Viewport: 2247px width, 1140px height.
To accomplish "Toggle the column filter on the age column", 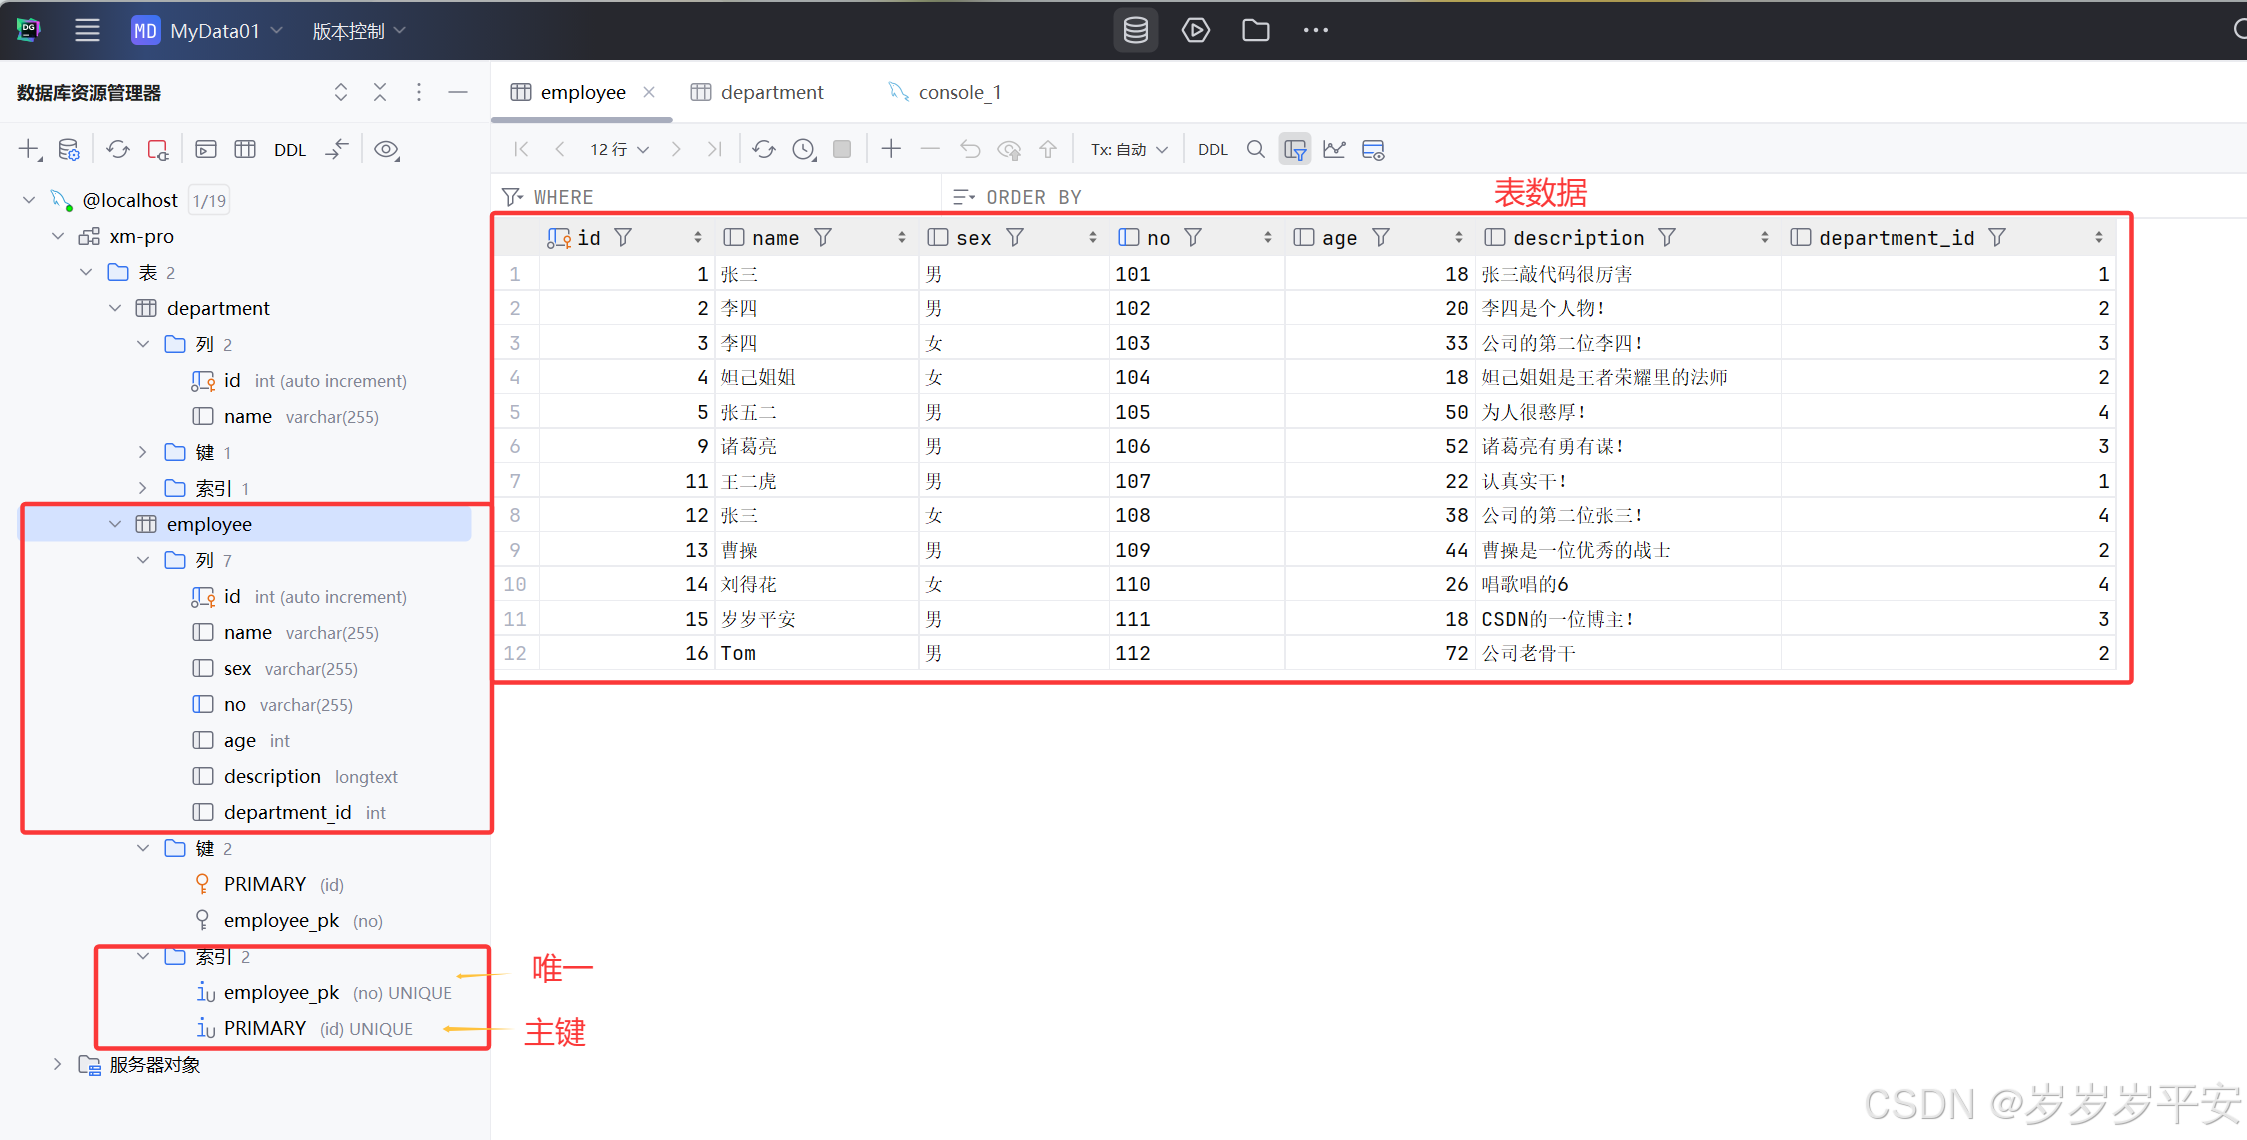I will tap(1380, 237).
